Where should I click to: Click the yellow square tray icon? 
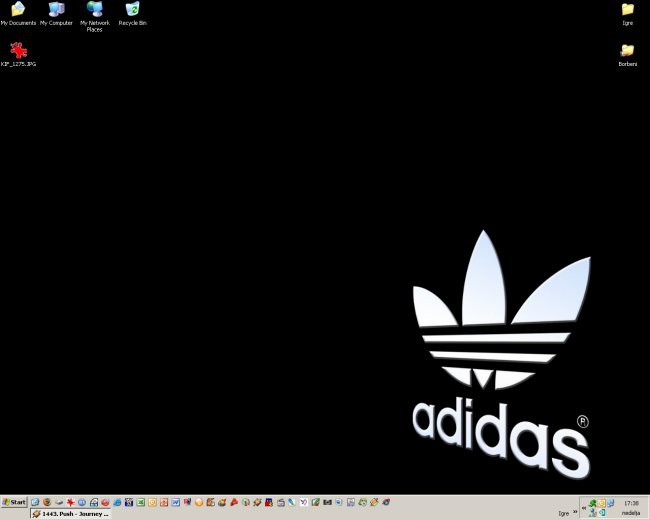point(601,503)
